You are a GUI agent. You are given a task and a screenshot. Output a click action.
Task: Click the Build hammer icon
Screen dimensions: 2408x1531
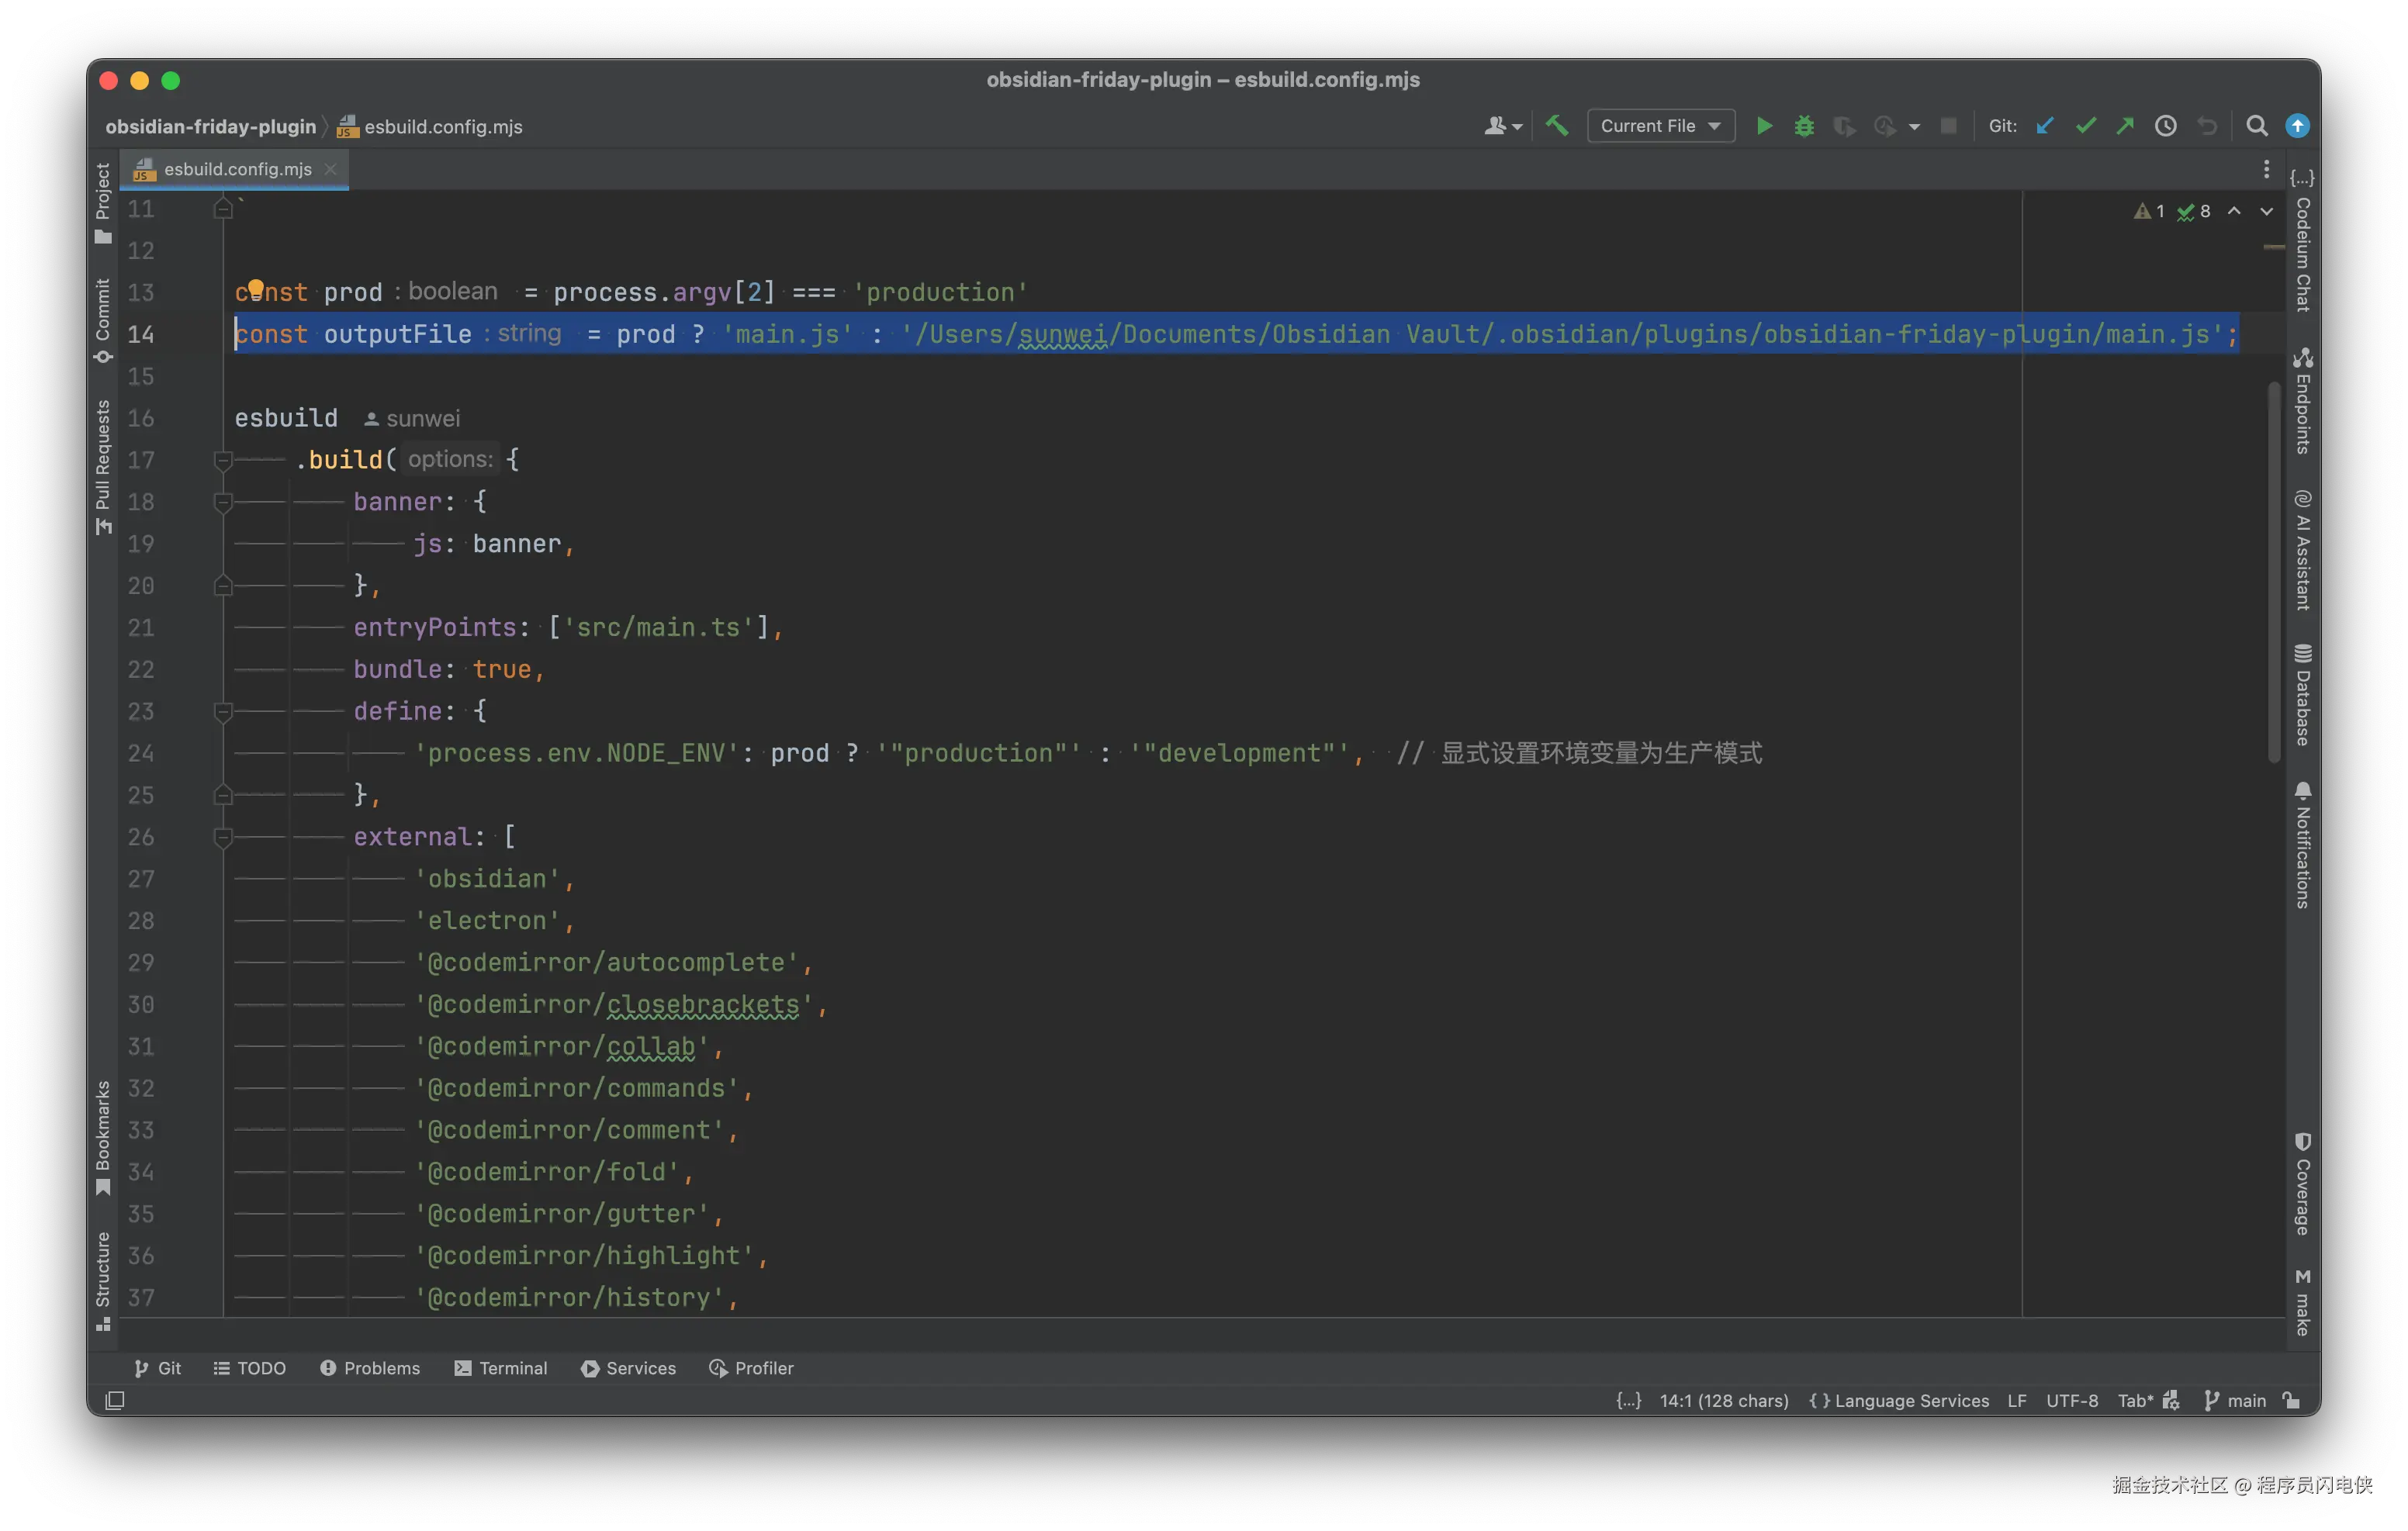pyautogui.click(x=1557, y=126)
